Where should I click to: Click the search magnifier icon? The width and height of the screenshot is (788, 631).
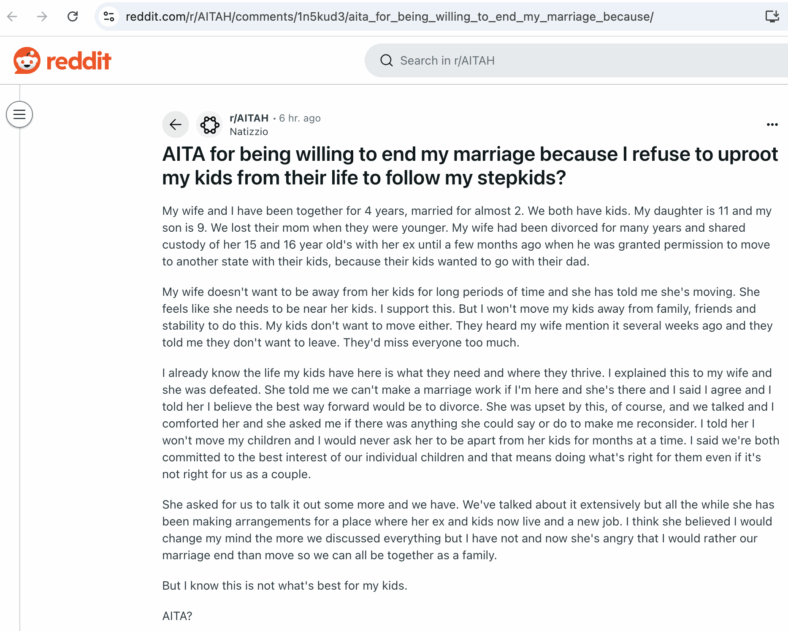(x=386, y=61)
